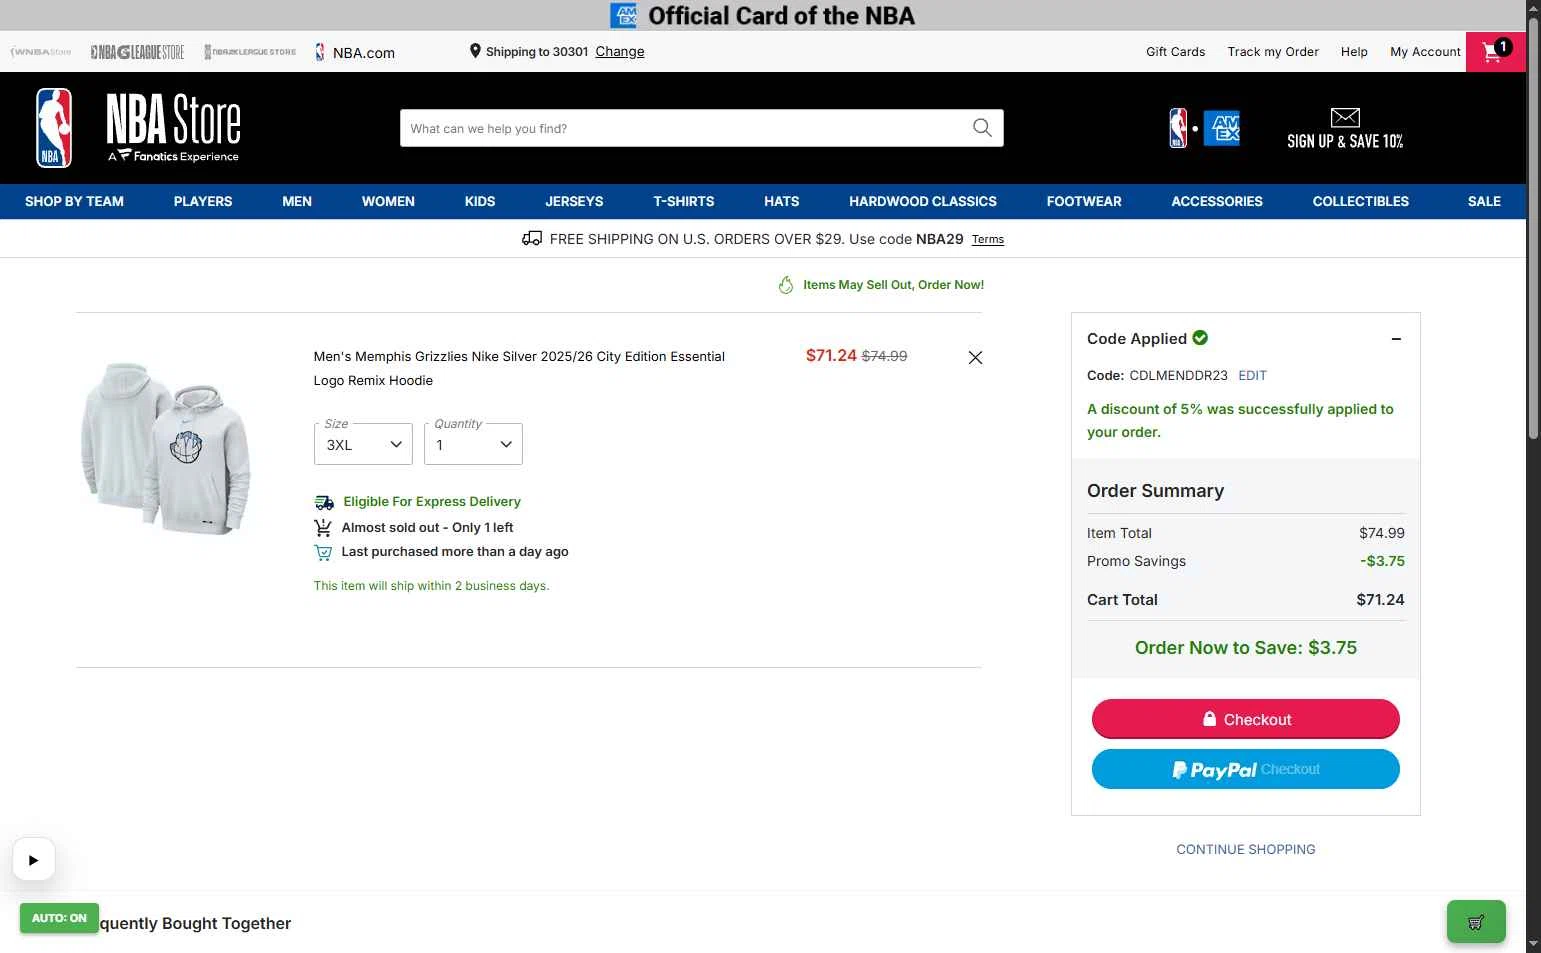
Task: Click the PayPal Checkout button
Action: pyautogui.click(x=1245, y=769)
